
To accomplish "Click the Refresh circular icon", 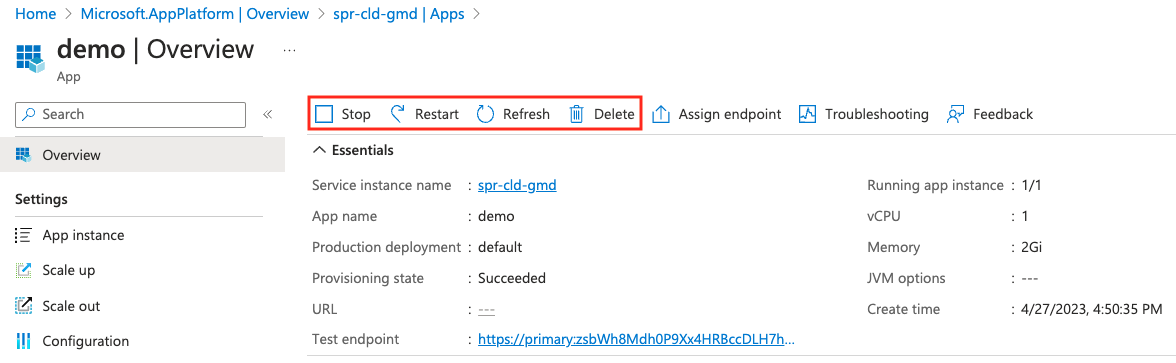I will [x=486, y=114].
